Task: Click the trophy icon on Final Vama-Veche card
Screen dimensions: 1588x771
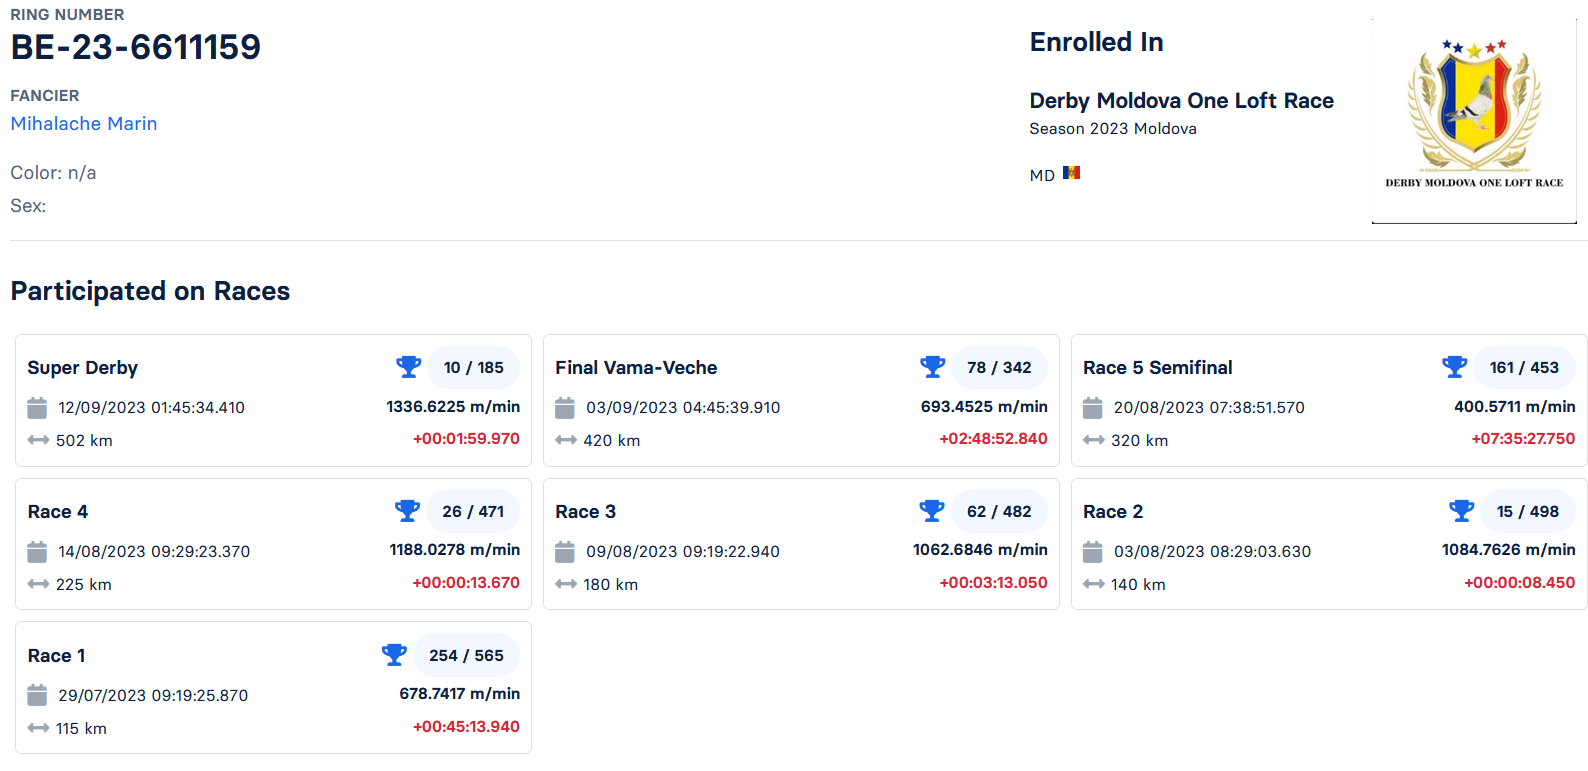Action: (x=932, y=367)
